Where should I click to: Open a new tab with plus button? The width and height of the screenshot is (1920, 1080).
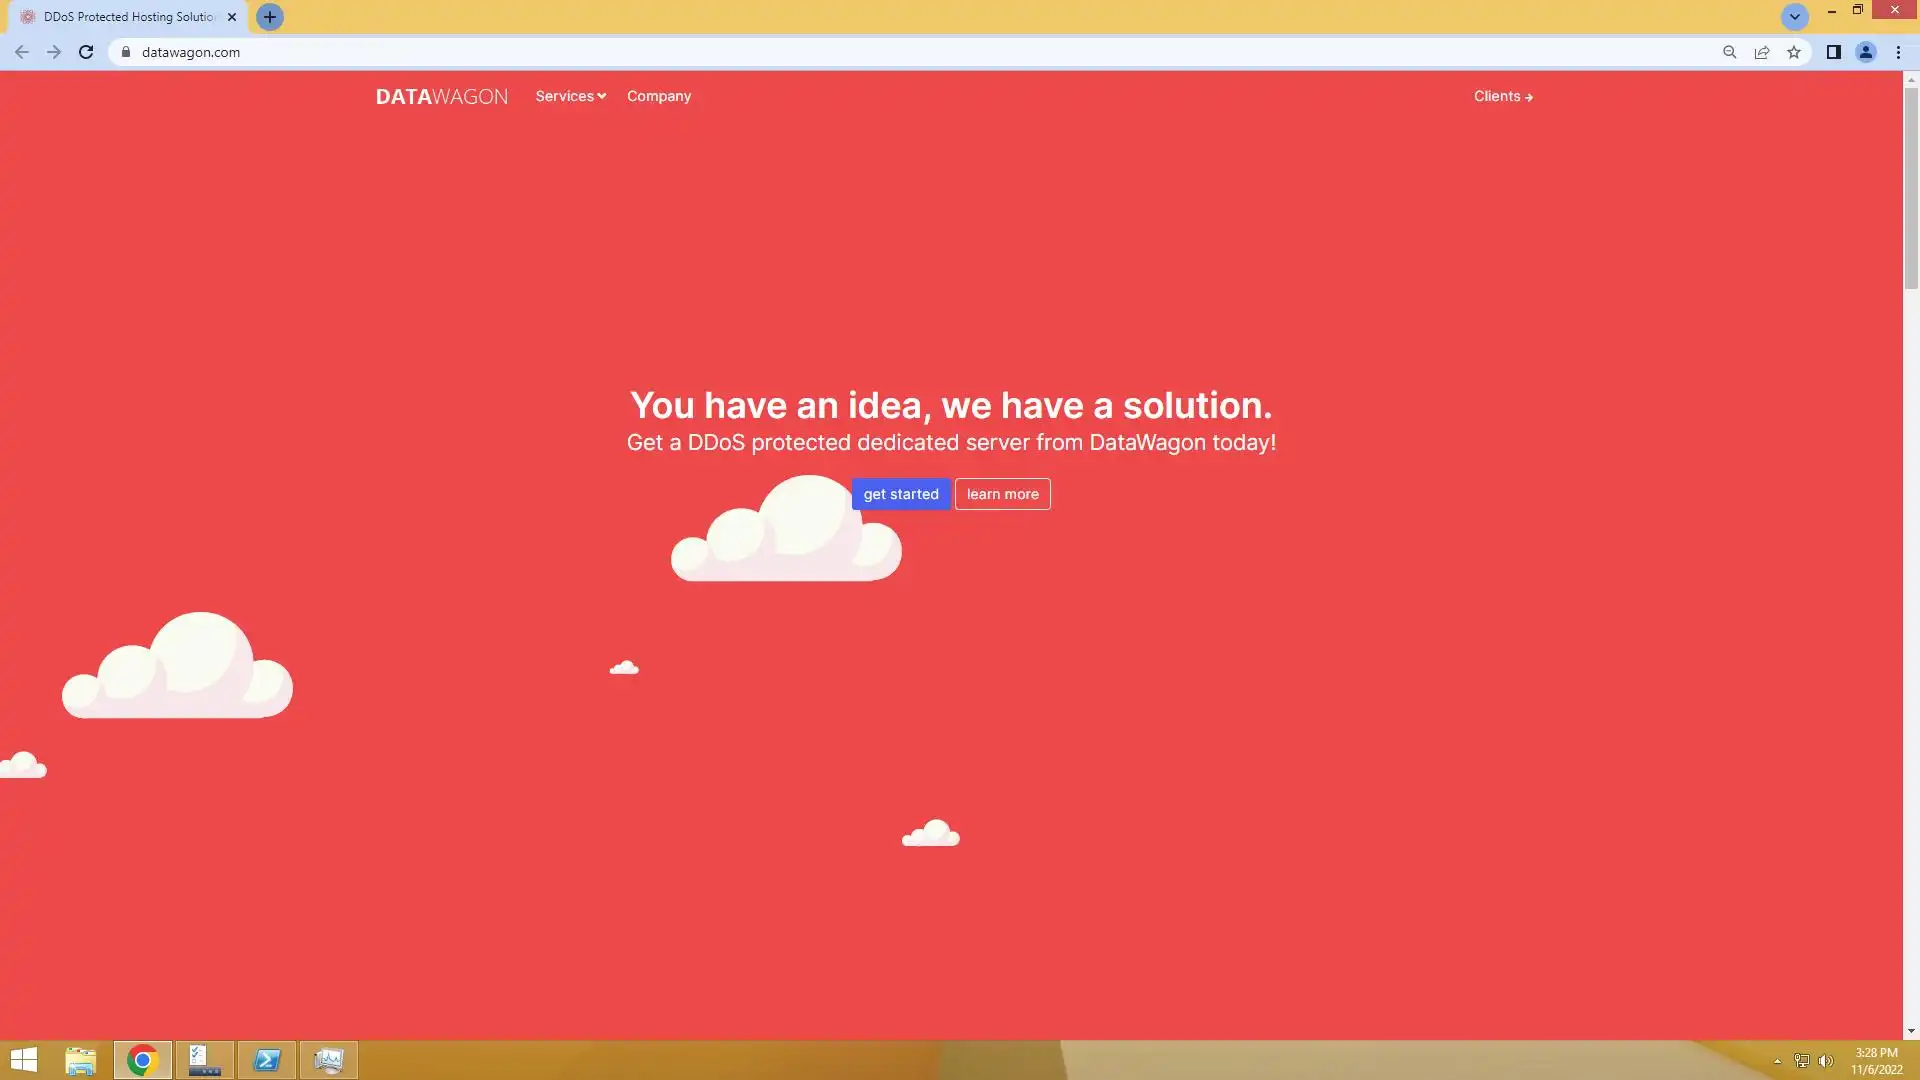click(x=269, y=17)
